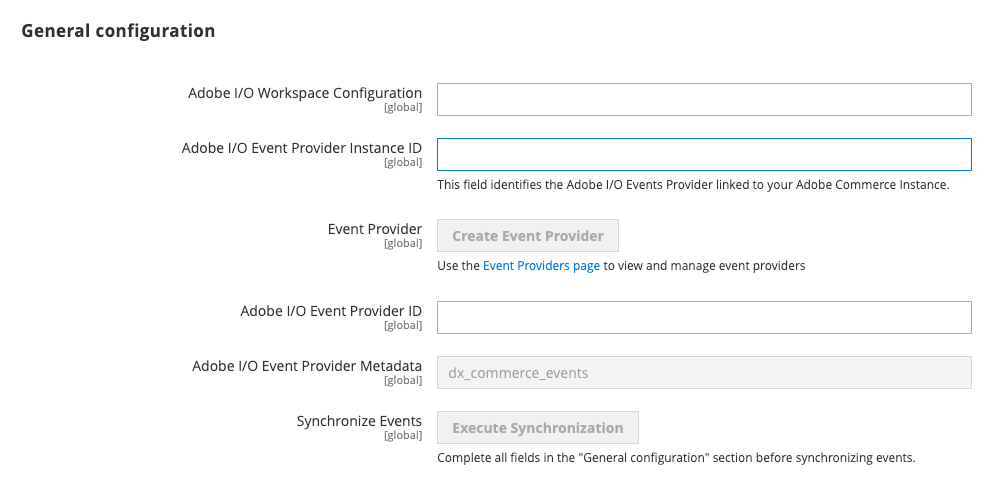Screen dimensions: 984x483
Task: Click the Event Provider Instance ID label
Action: (x=301, y=148)
